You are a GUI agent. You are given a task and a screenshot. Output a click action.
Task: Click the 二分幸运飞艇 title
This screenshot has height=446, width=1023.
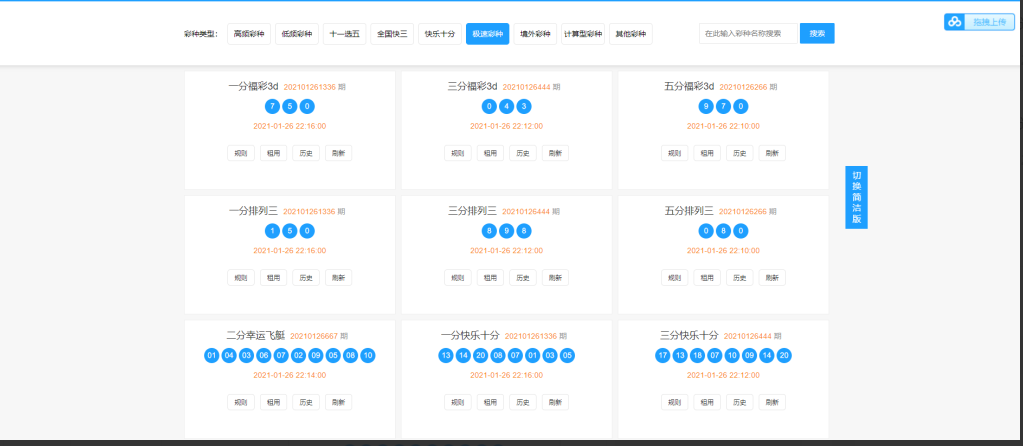pyautogui.click(x=256, y=335)
